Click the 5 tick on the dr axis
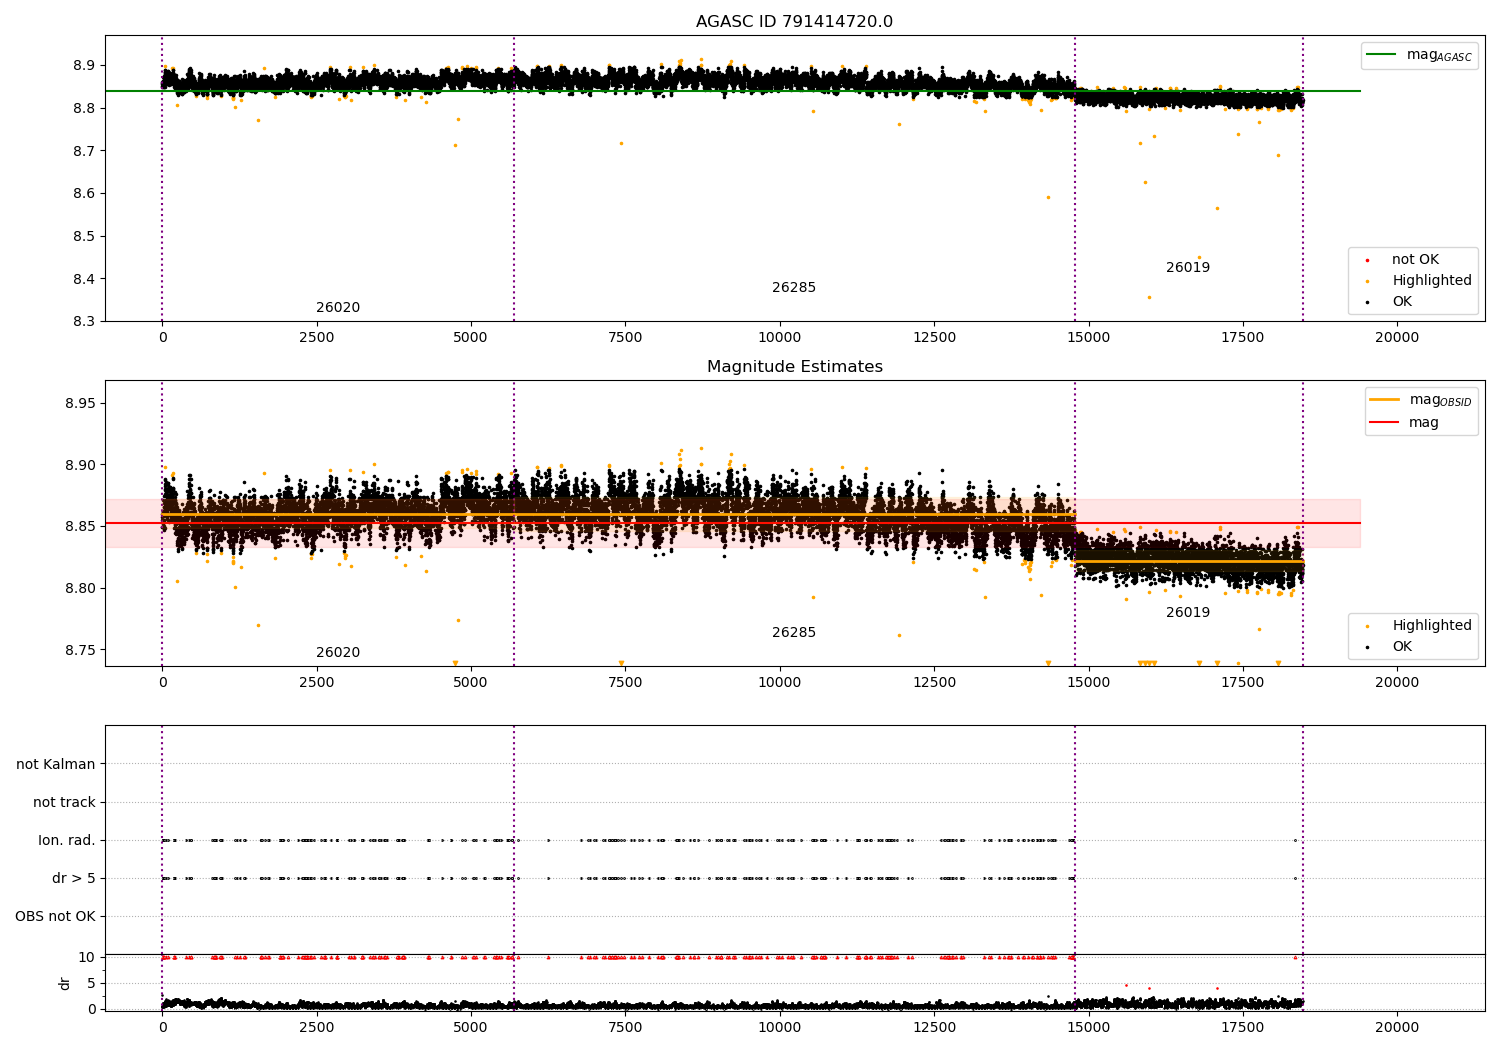1500x1050 pixels. click(91, 983)
